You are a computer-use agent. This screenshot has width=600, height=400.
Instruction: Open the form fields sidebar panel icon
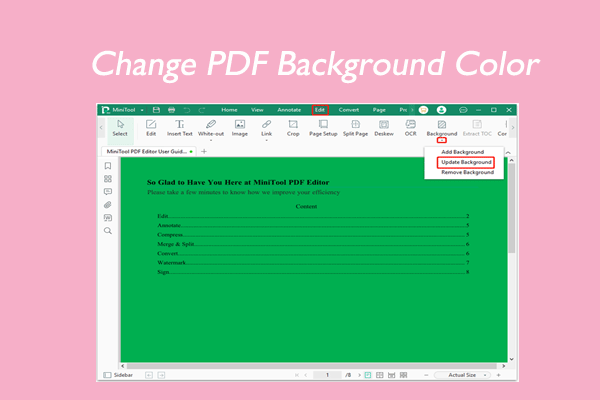click(x=108, y=218)
